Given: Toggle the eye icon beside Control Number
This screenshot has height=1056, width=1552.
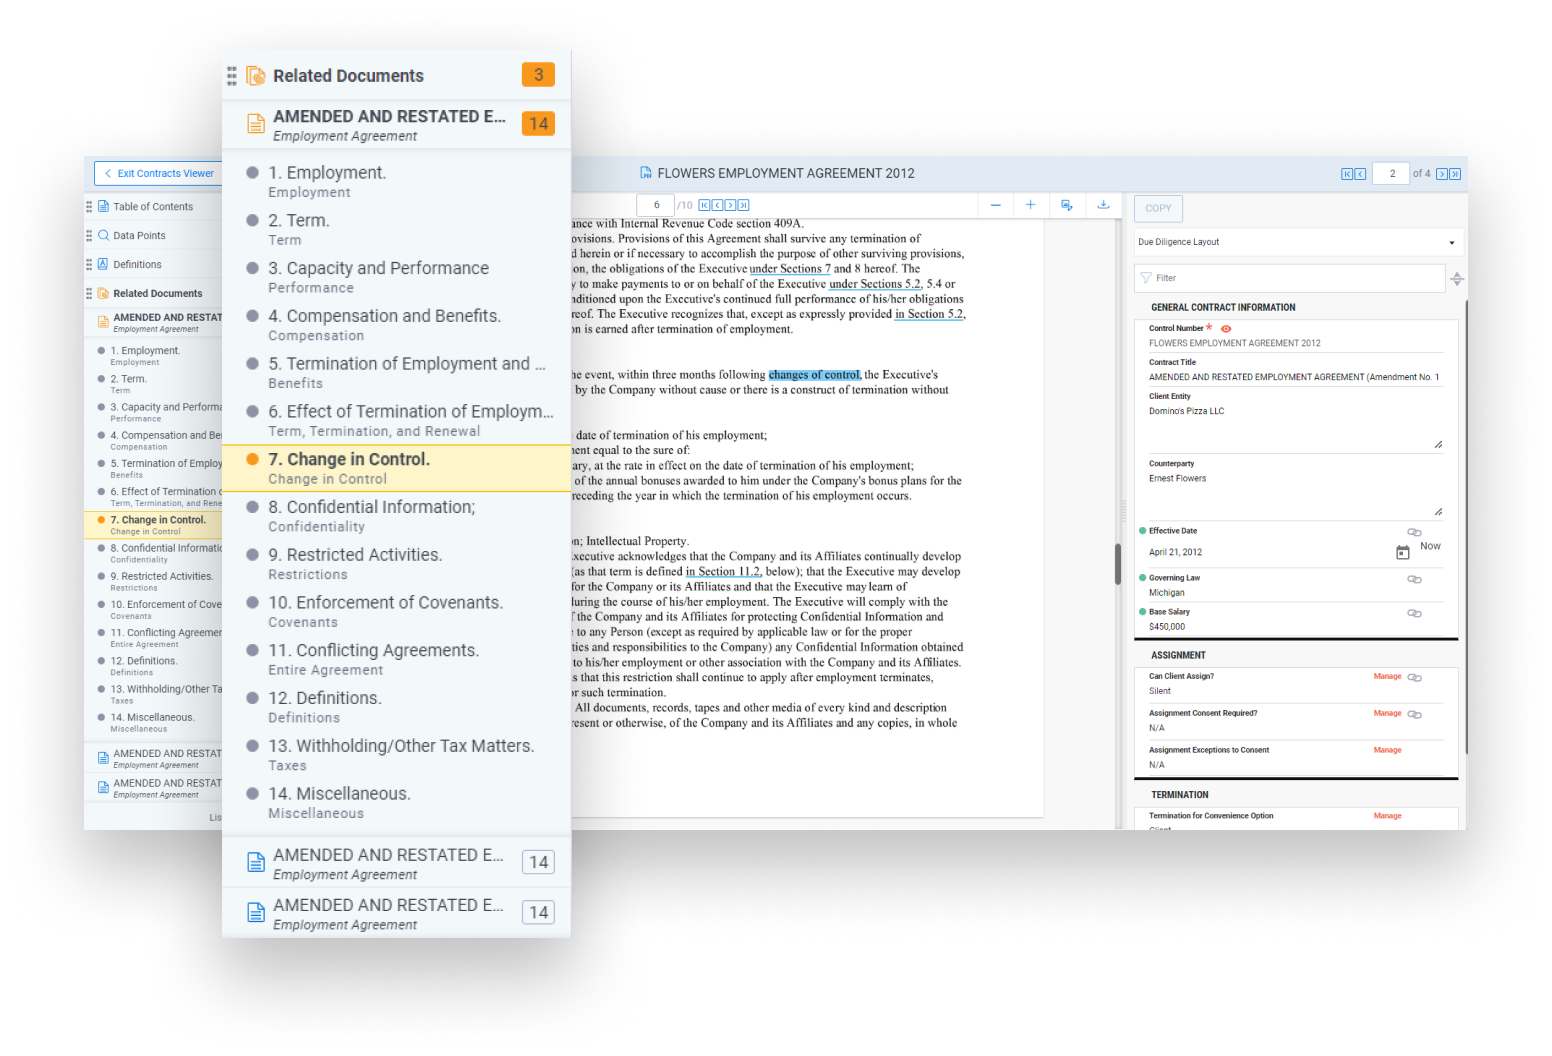Looking at the screenshot, I should tap(1226, 327).
